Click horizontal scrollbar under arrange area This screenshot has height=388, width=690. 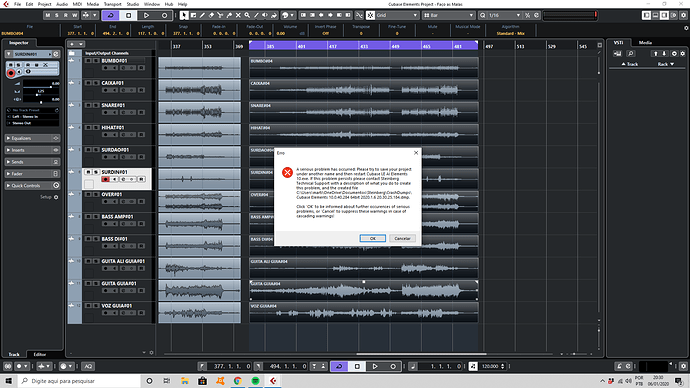pyautogui.click(x=421, y=354)
